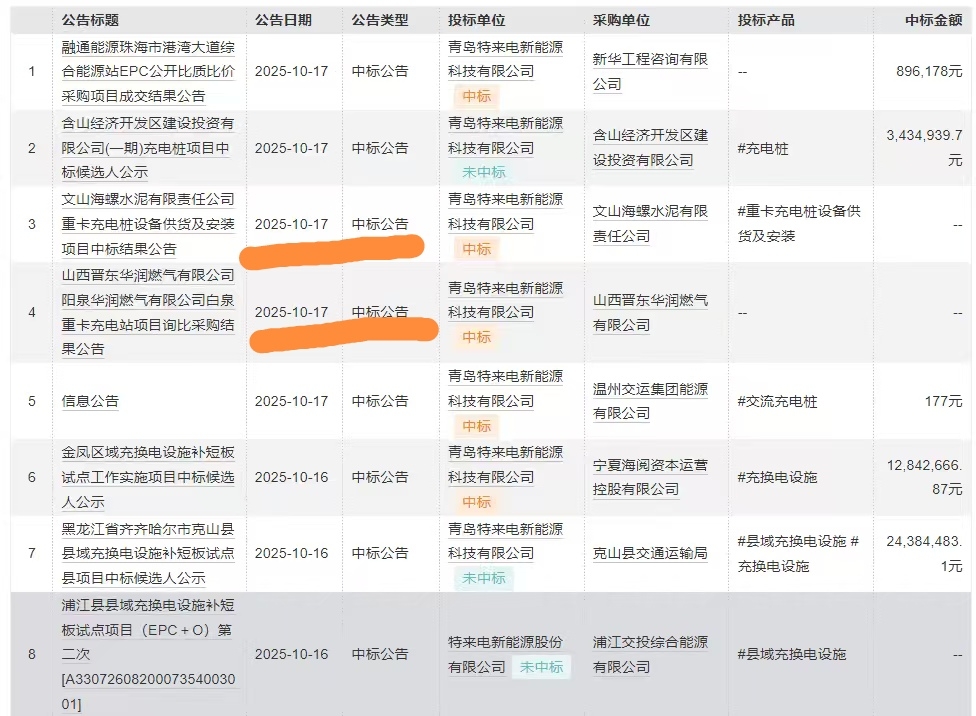976x716 pixels.
Task: Click the 投标单位 column header
Action: pos(477,20)
